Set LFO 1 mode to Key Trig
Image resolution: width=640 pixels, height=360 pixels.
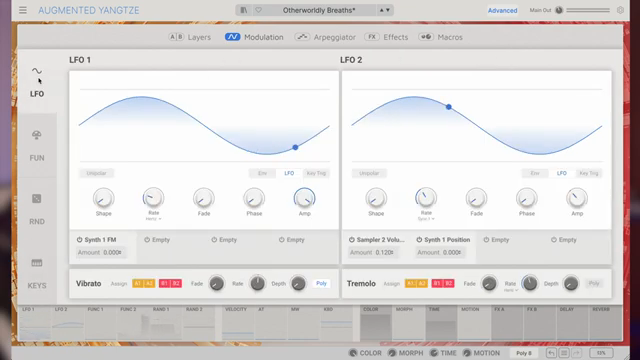coord(316,173)
